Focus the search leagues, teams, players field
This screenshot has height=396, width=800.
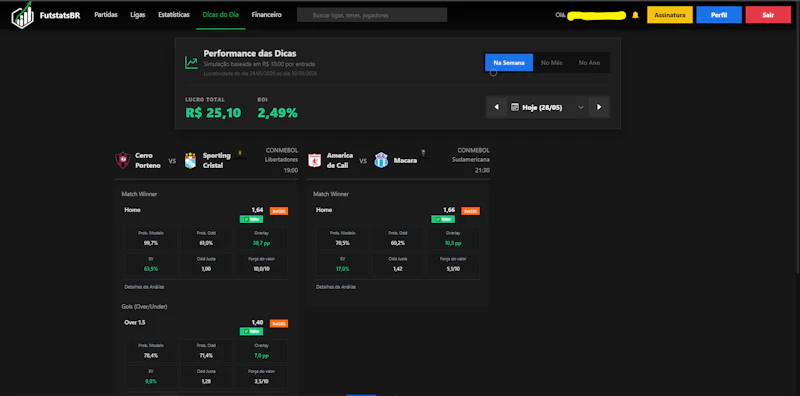pos(372,15)
